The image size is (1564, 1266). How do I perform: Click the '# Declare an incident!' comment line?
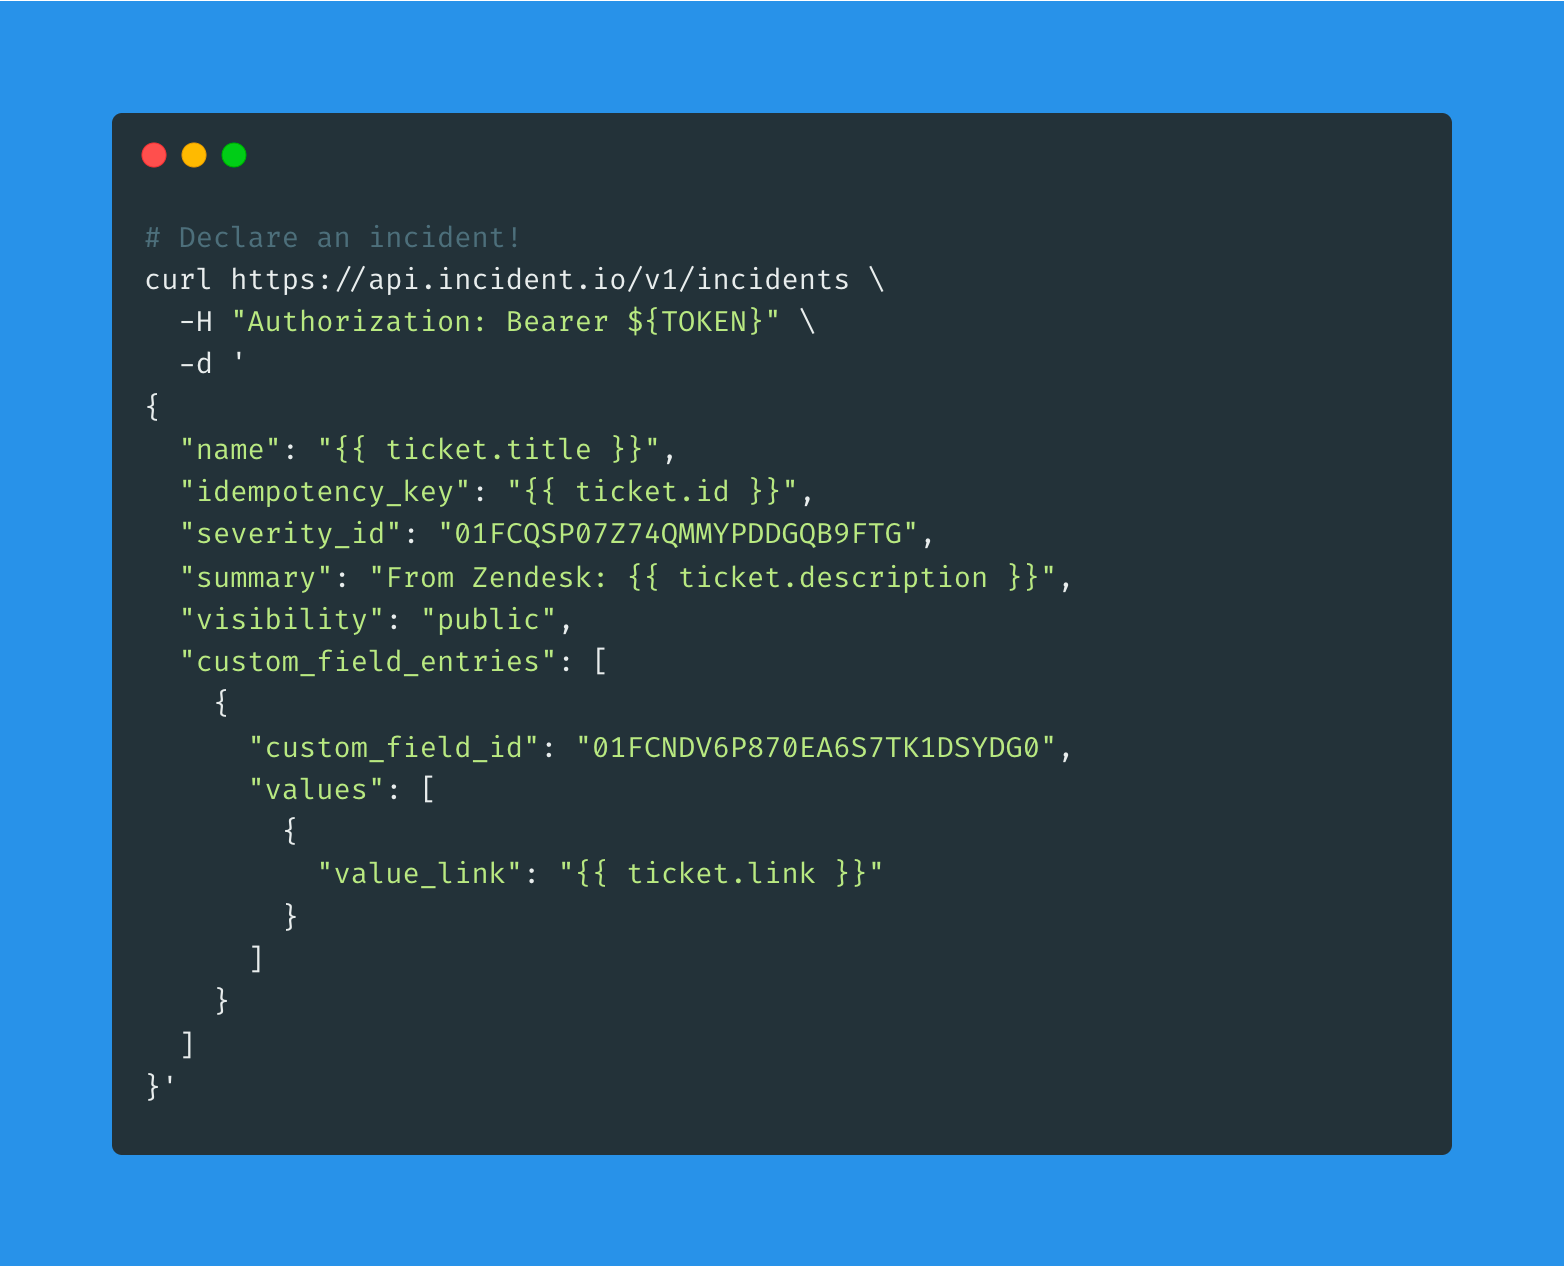333,237
